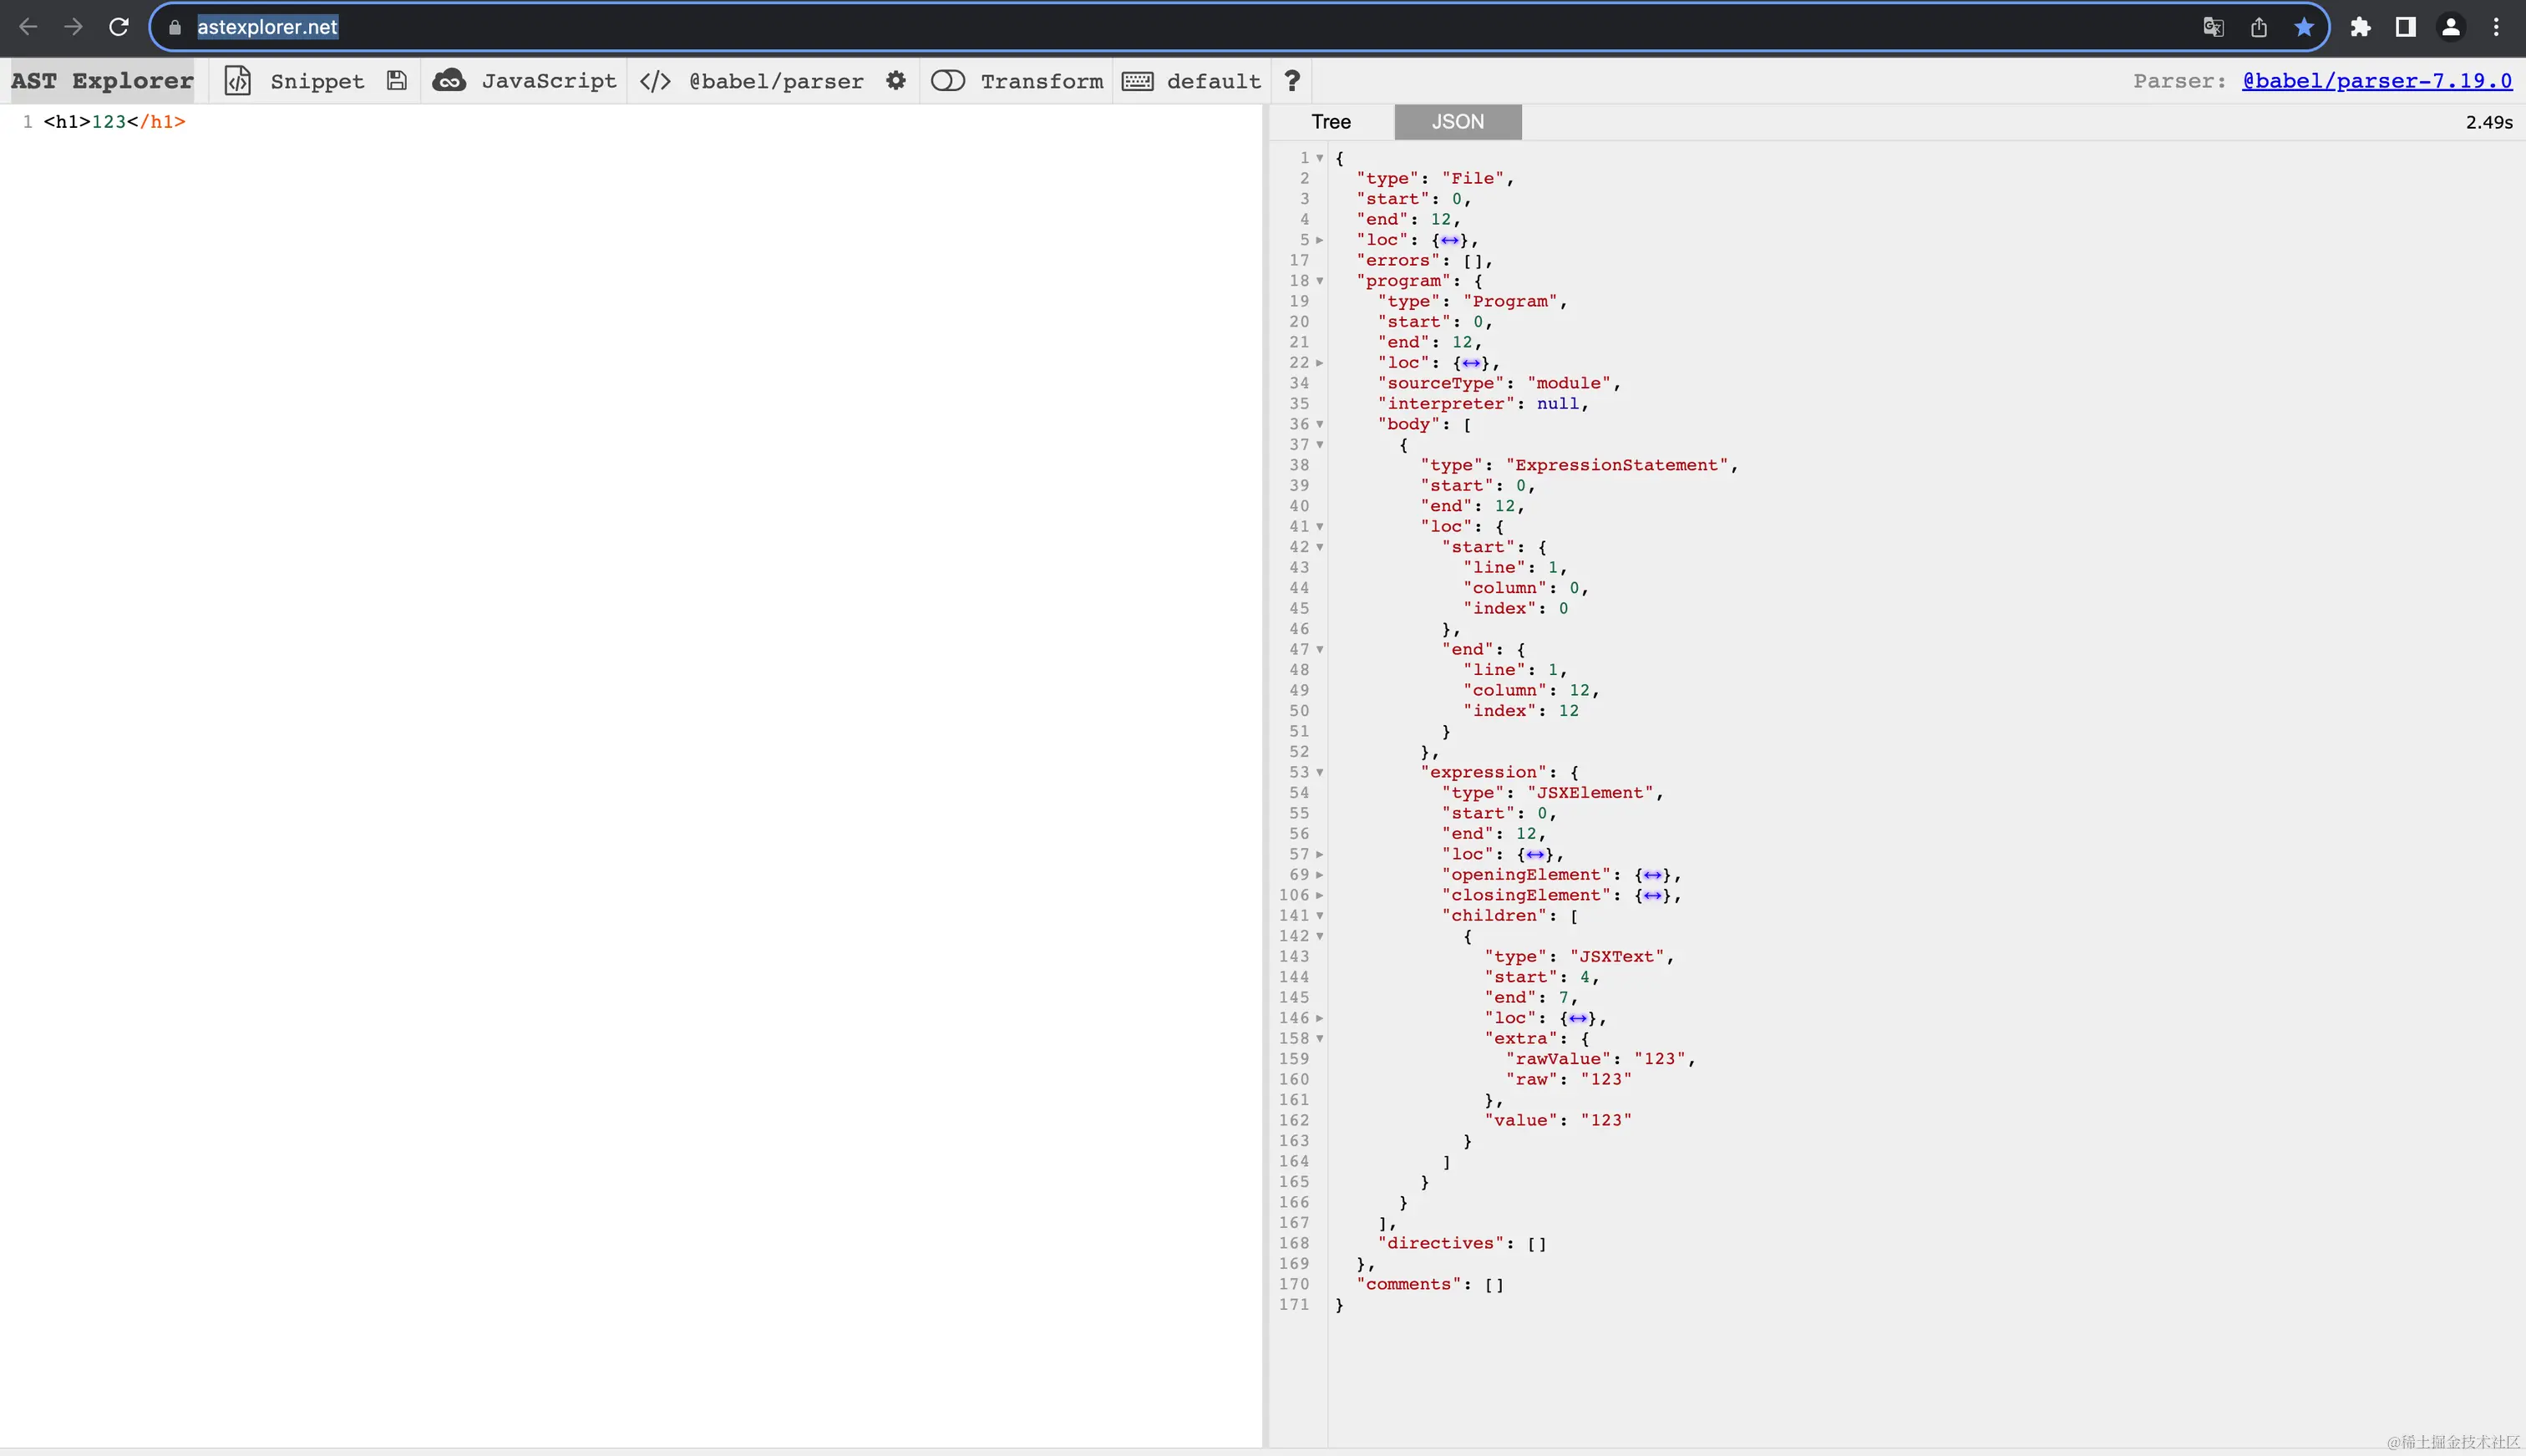Open the JavaScript language dropdown
The width and height of the screenshot is (2526, 1456).
(548, 81)
